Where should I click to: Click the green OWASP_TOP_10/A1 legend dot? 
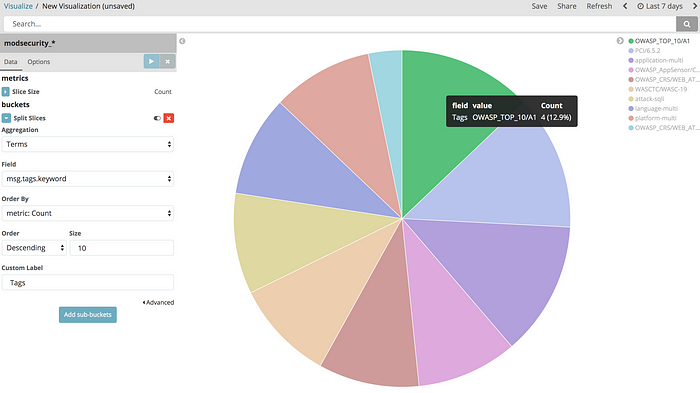tap(631, 41)
